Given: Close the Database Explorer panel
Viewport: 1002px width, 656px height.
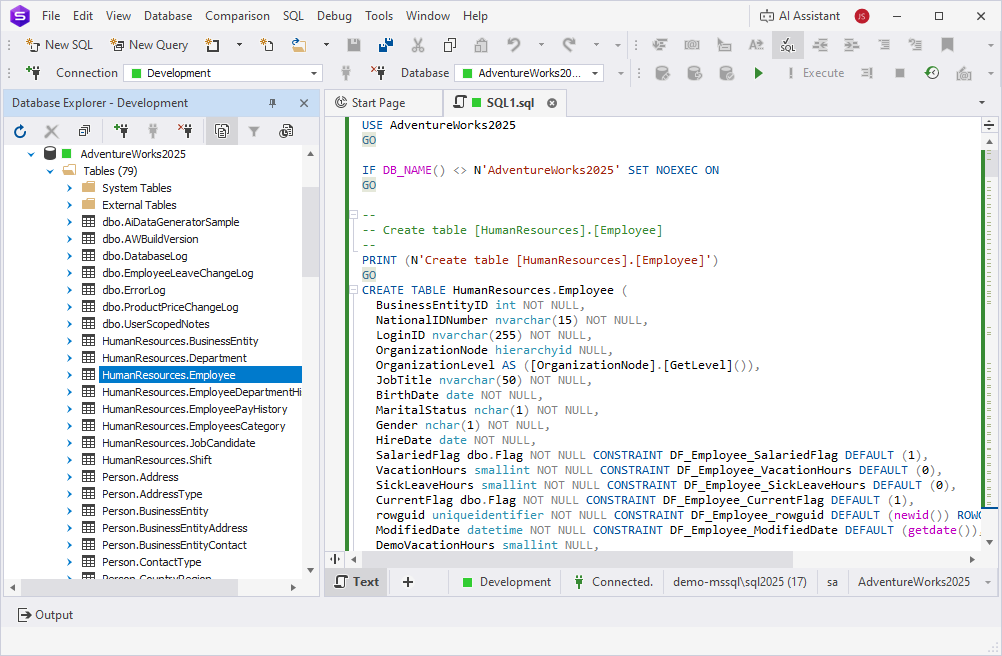Looking at the screenshot, I should [304, 103].
